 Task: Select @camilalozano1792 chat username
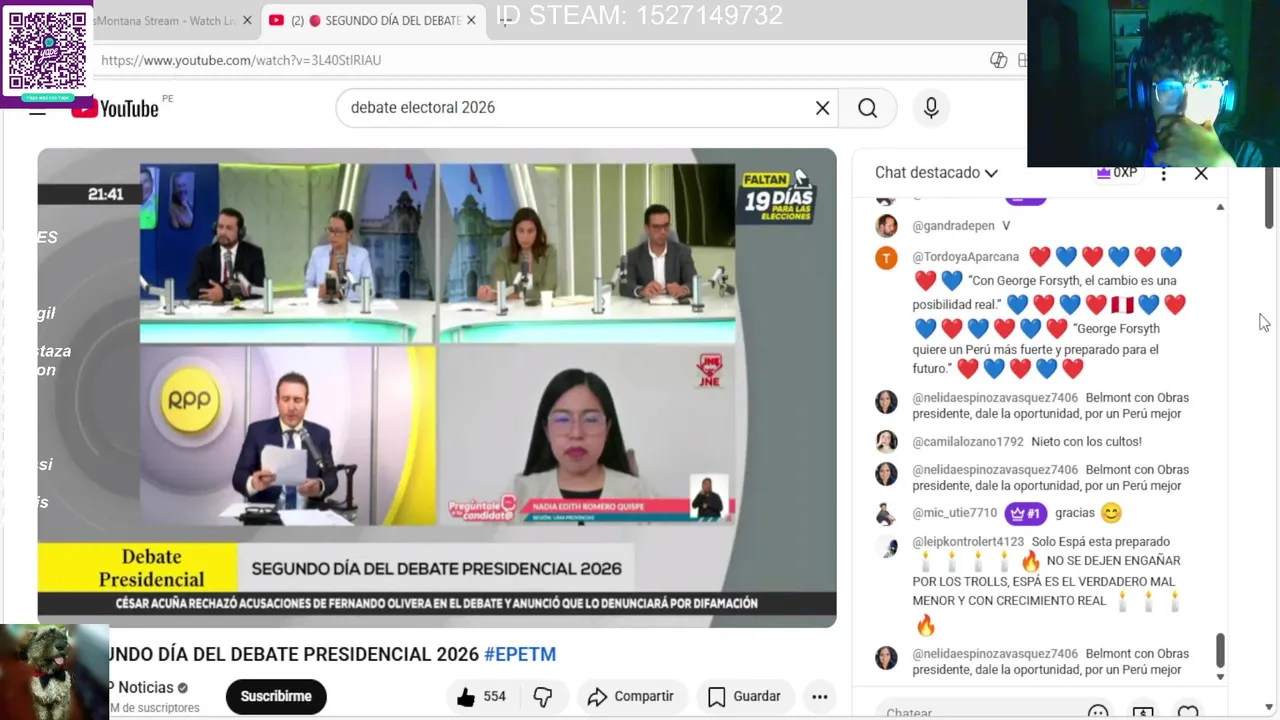968,442
